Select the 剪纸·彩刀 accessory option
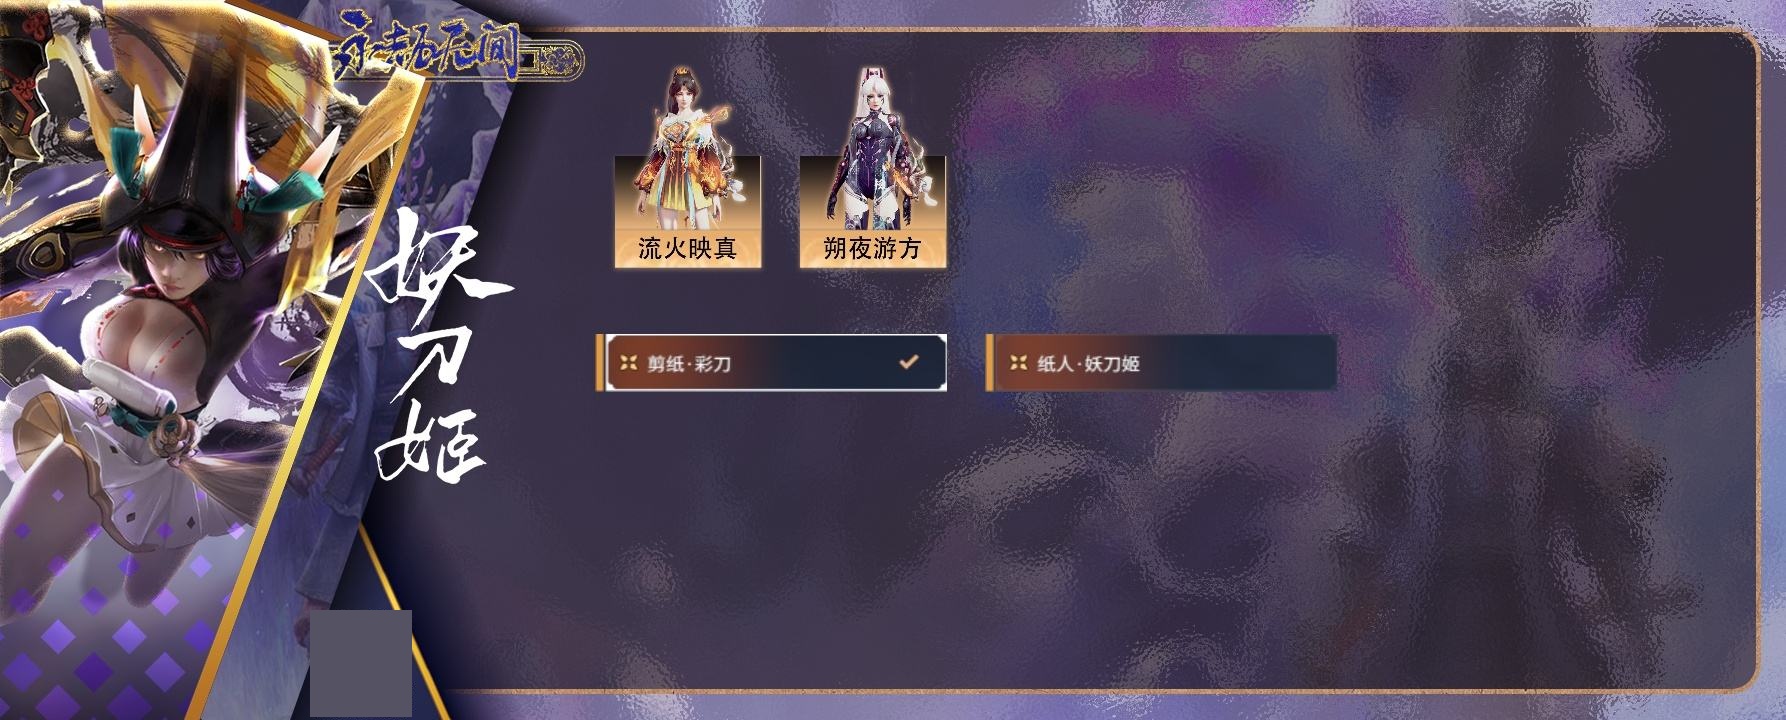Screen dimensions: 1786x720 click(x=771, y=363)
